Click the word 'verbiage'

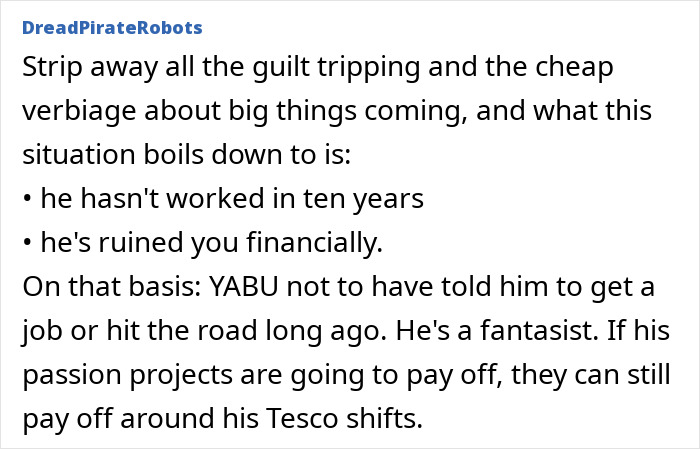tap(79, 111)
